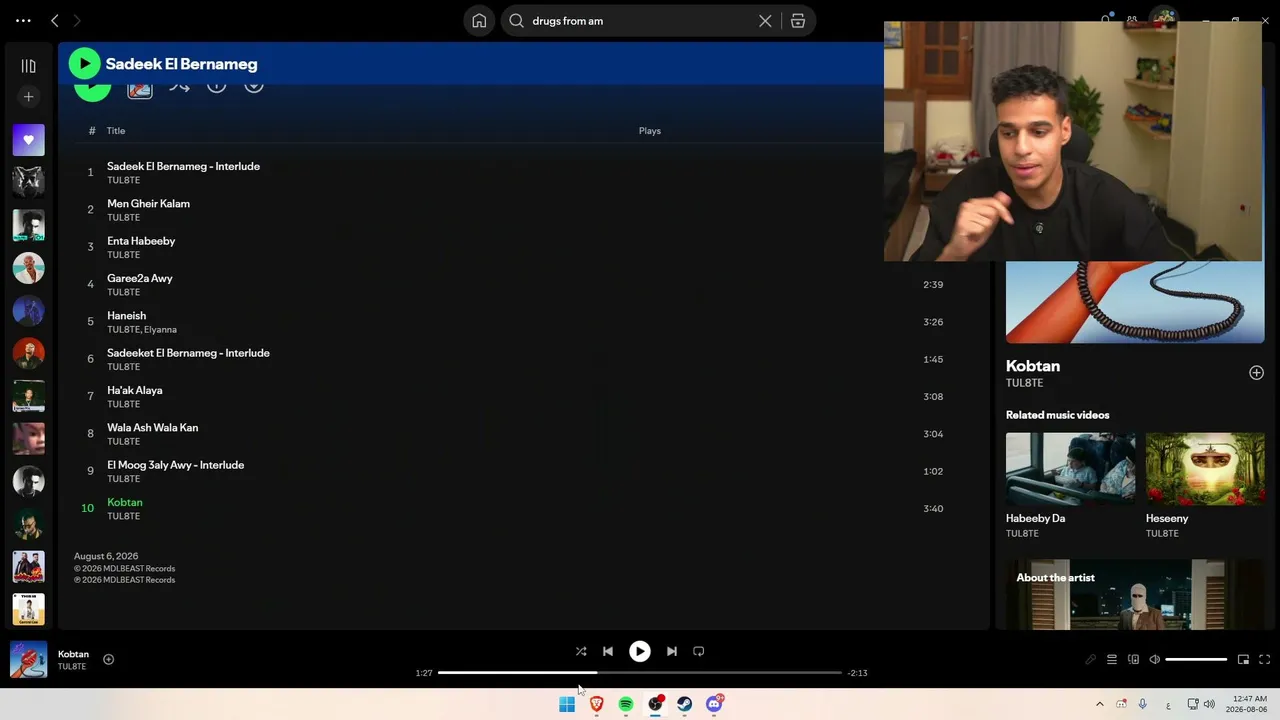Select the track 'Garee2a Awy'
This screenshot has width=1280, height=720.
[140, 278]
